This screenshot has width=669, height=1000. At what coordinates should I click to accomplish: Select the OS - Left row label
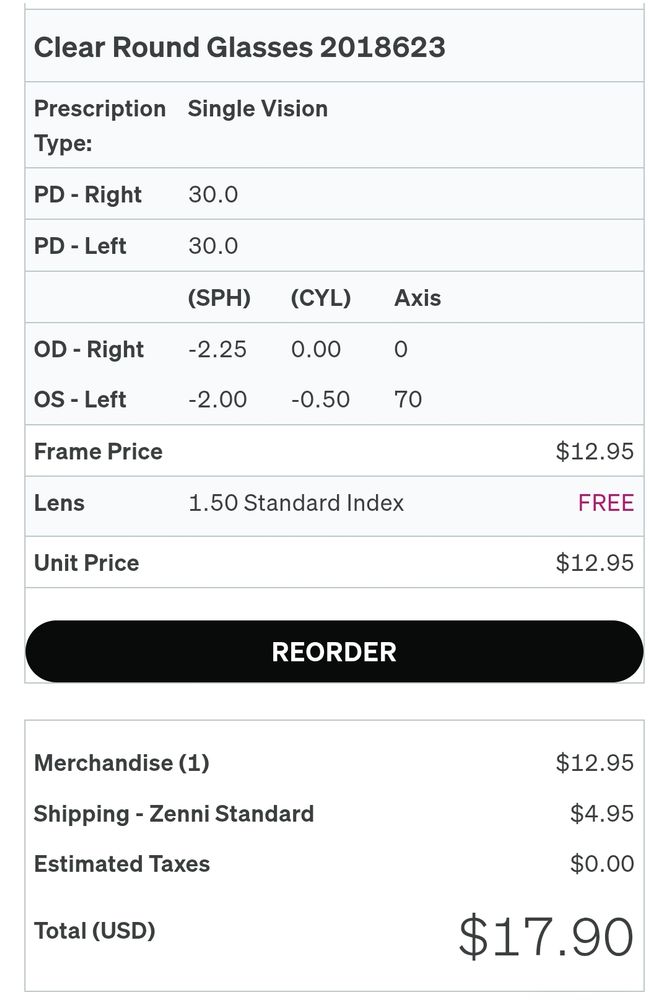[80, 400]
